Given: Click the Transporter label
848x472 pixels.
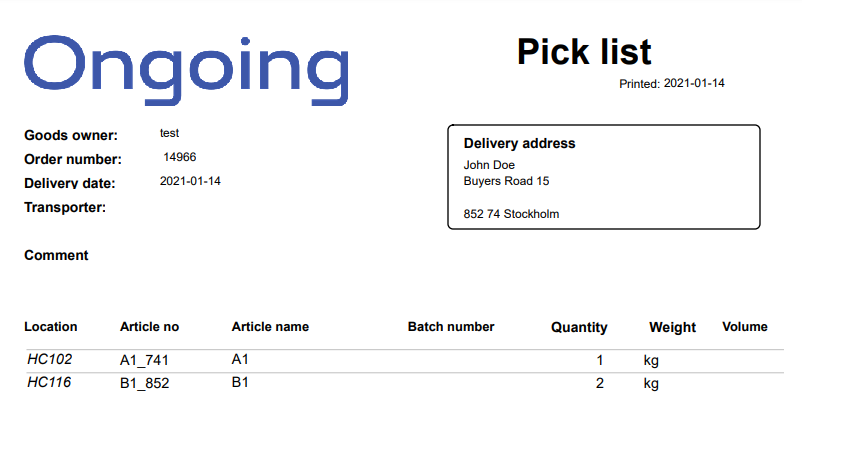Looking at the screenshot, I should (x=65, y=208).
